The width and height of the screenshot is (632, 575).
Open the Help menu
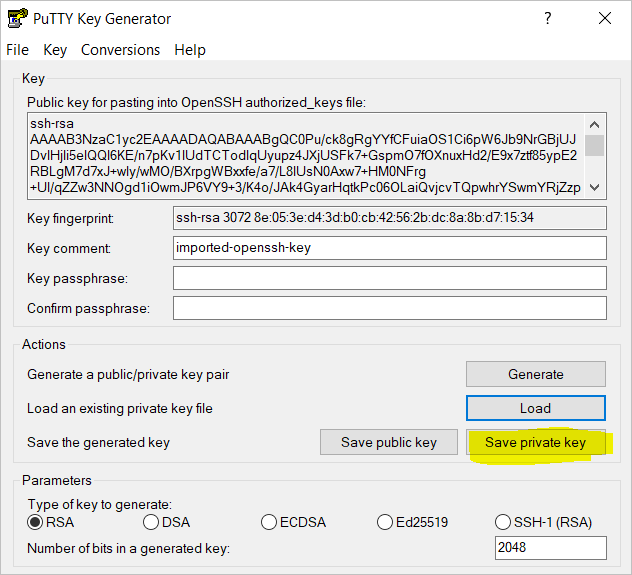(190, 50)
